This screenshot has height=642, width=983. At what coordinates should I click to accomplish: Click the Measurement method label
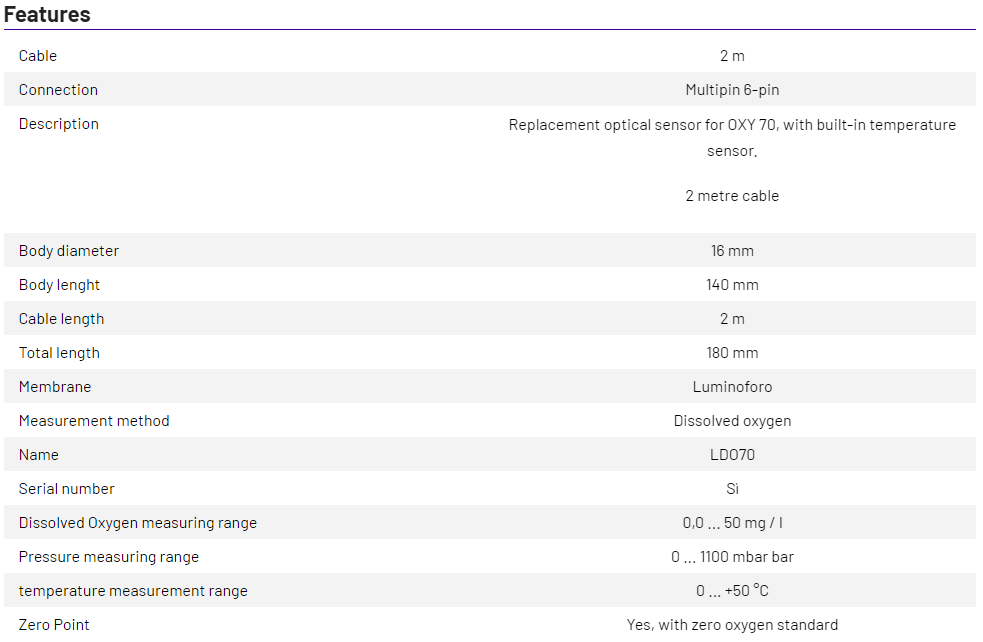94,421
